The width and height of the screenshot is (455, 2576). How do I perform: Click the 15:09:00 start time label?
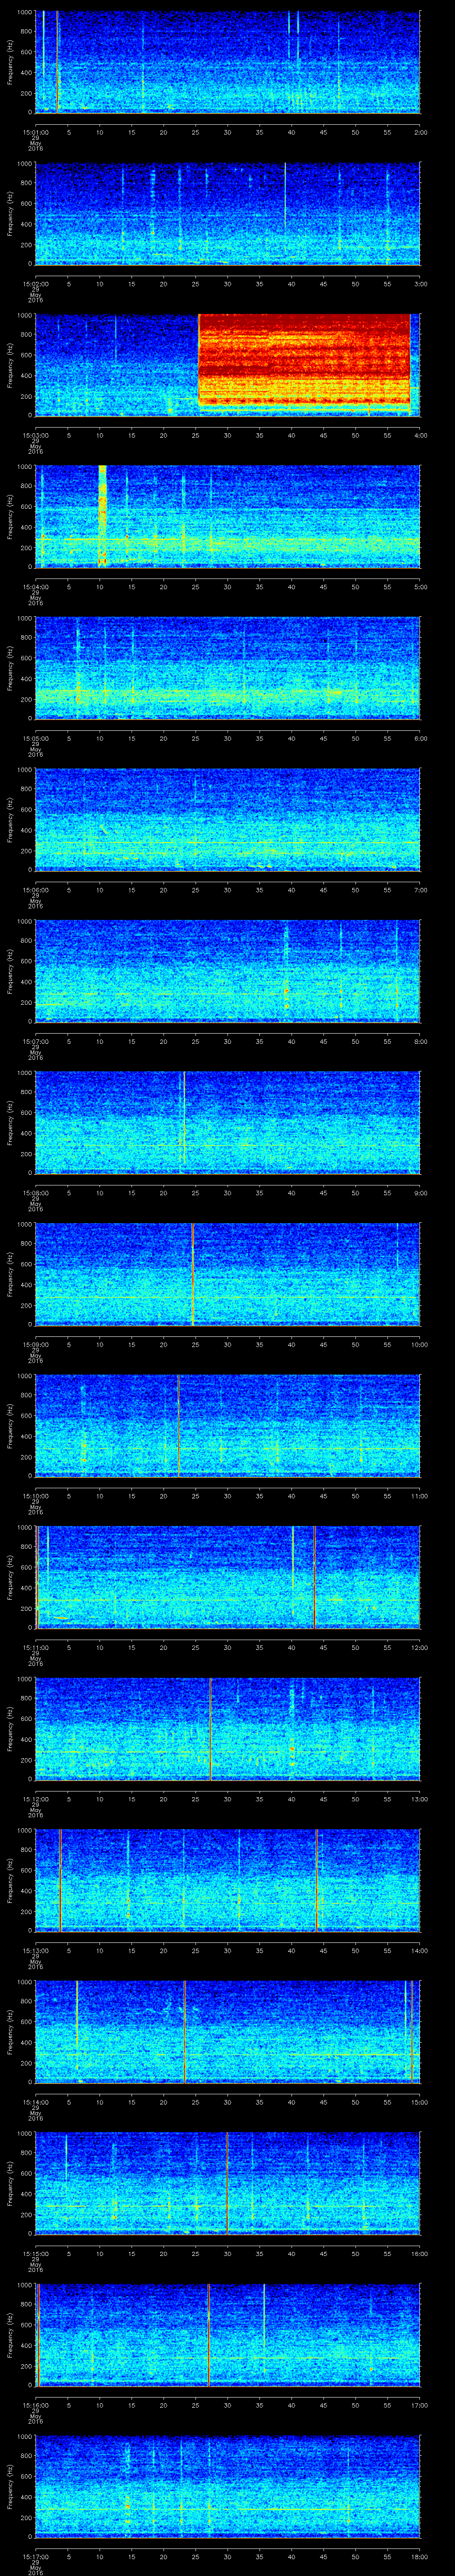click(35, 1345)
